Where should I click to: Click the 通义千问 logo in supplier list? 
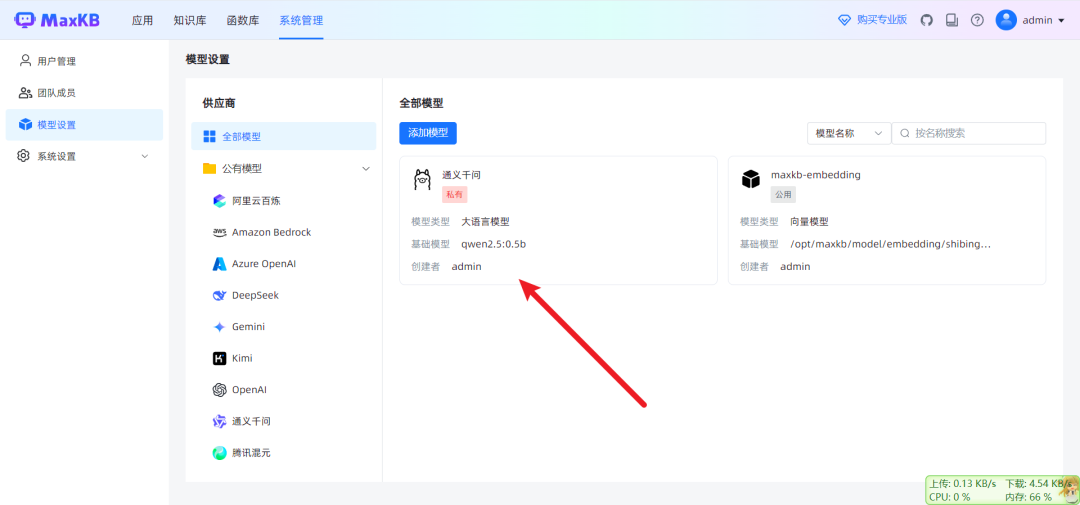(x=219, y=421)
